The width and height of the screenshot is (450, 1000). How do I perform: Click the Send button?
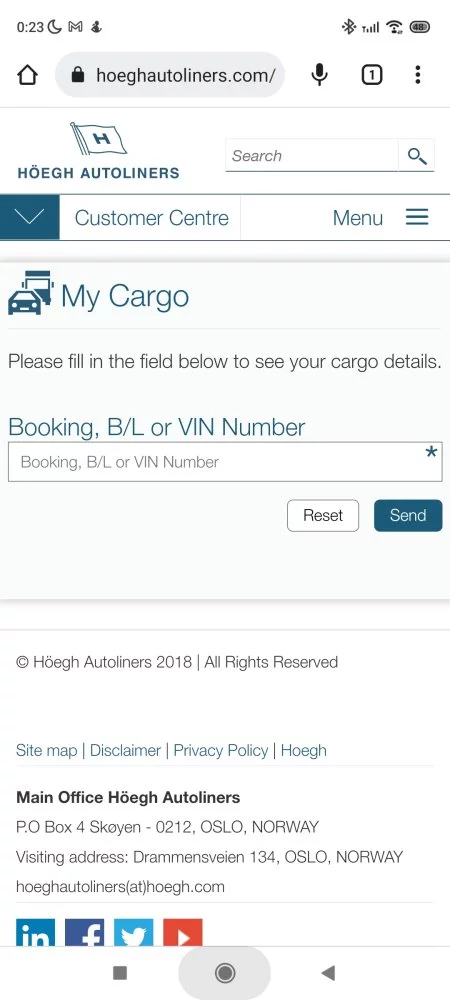click(x=408, y=515)
